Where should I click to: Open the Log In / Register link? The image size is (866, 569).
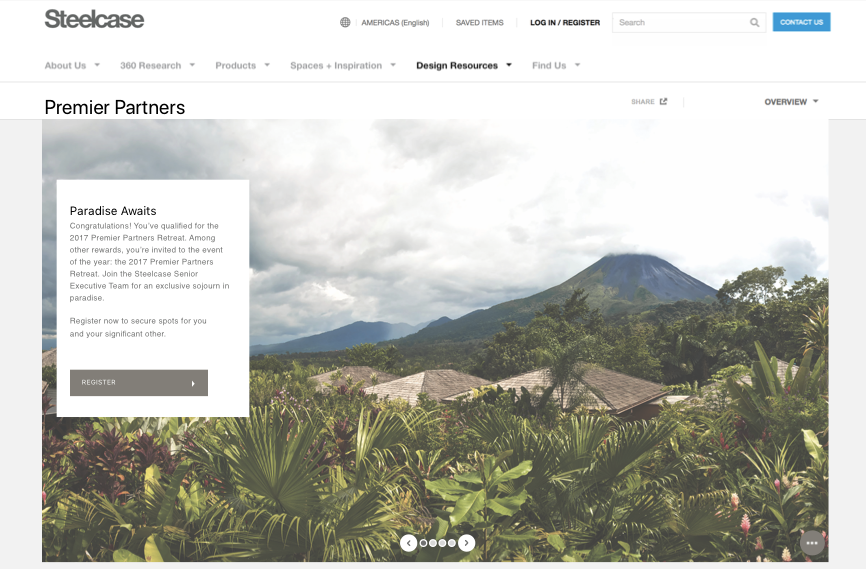click(x=565, y=23)
